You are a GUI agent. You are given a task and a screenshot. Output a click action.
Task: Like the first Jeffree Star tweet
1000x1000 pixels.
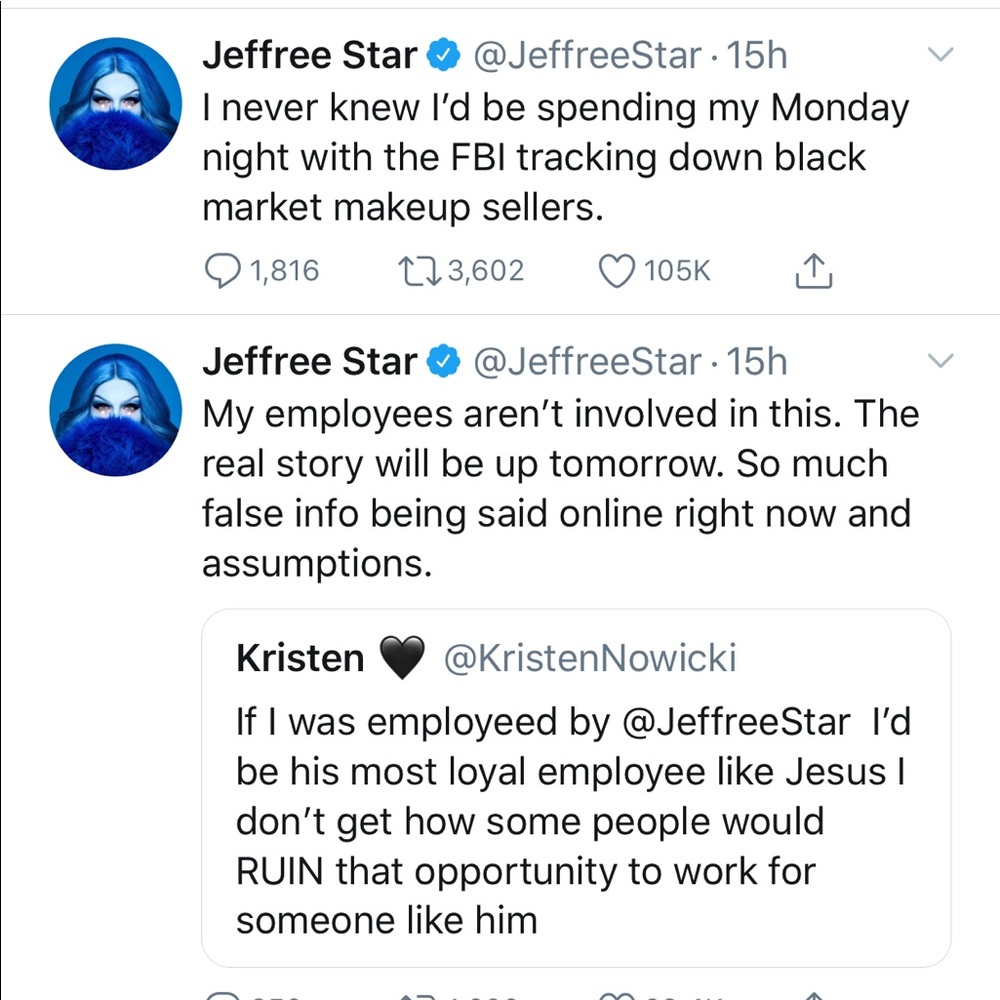(x=616, y=270)
